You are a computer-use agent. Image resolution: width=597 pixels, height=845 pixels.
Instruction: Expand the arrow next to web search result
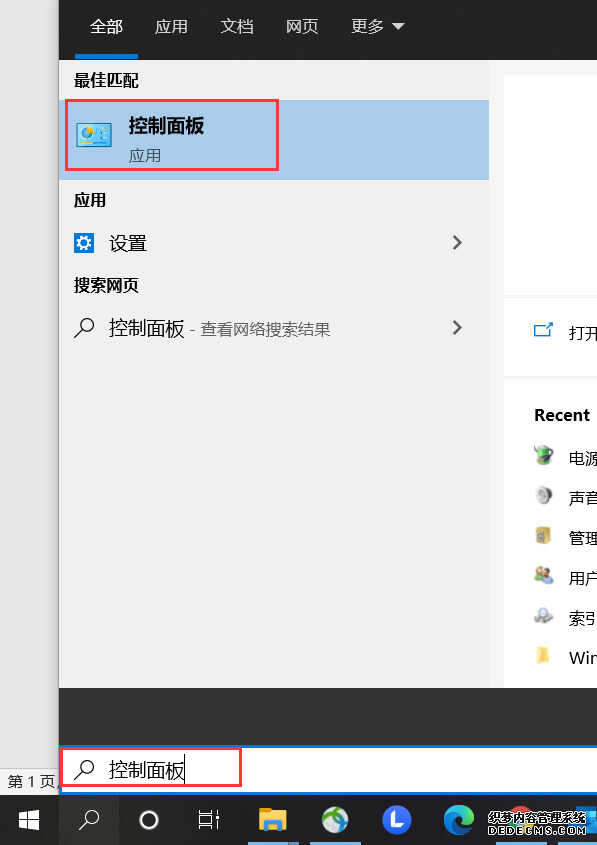click(457, 327)
